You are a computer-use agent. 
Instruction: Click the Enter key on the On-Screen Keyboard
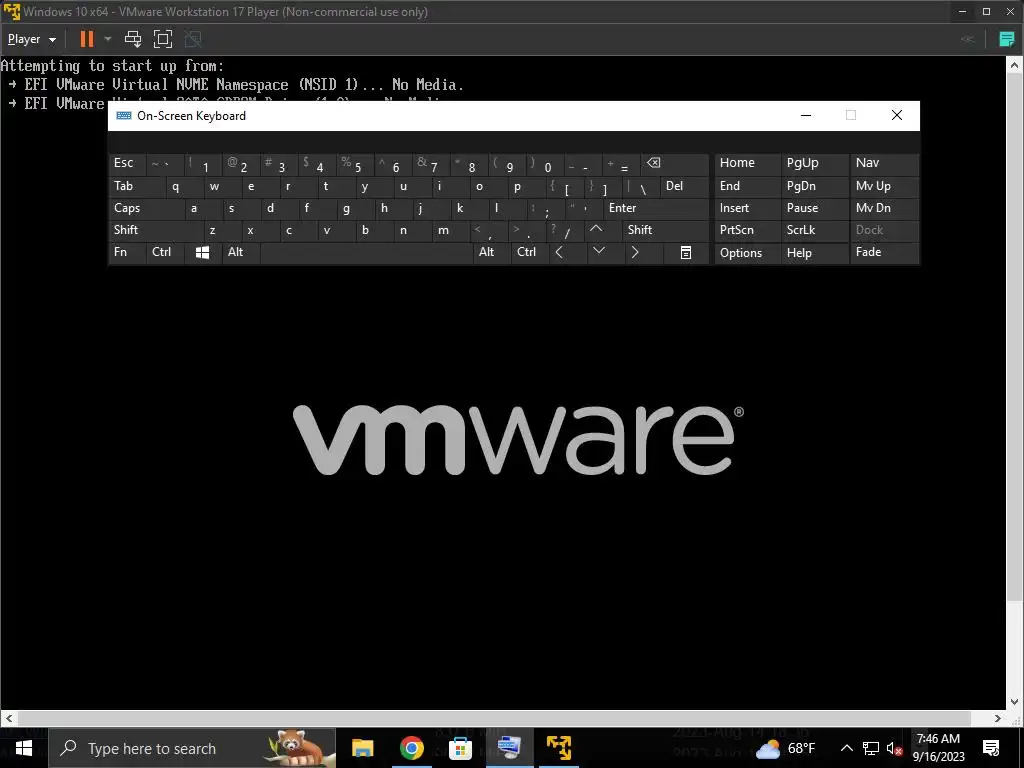pyautogui.click(x=656, y=208)
